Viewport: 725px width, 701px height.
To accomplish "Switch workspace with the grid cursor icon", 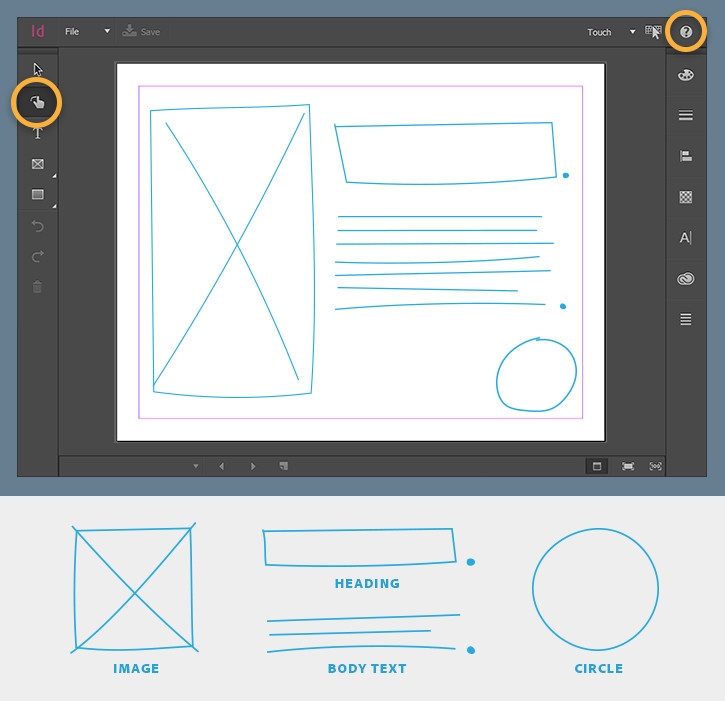I will point(653,32).
